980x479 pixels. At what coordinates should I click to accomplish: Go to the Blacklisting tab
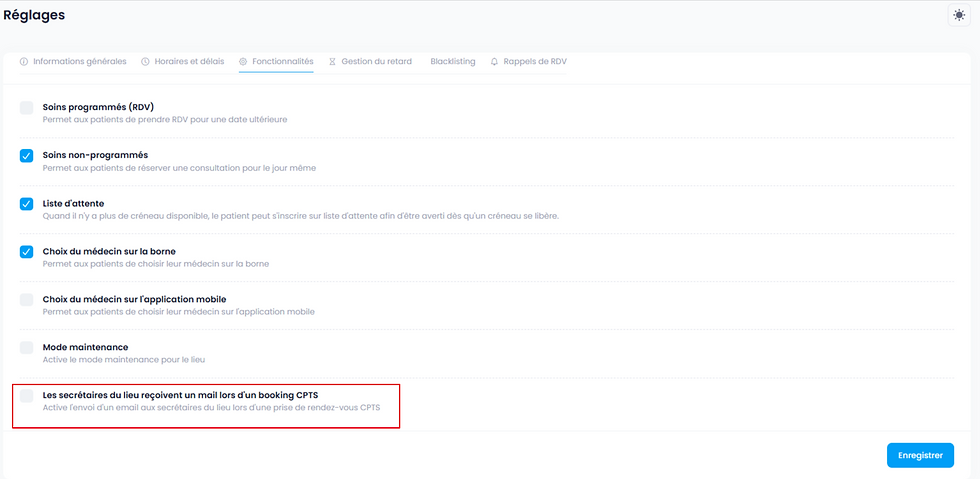[452, 61]
